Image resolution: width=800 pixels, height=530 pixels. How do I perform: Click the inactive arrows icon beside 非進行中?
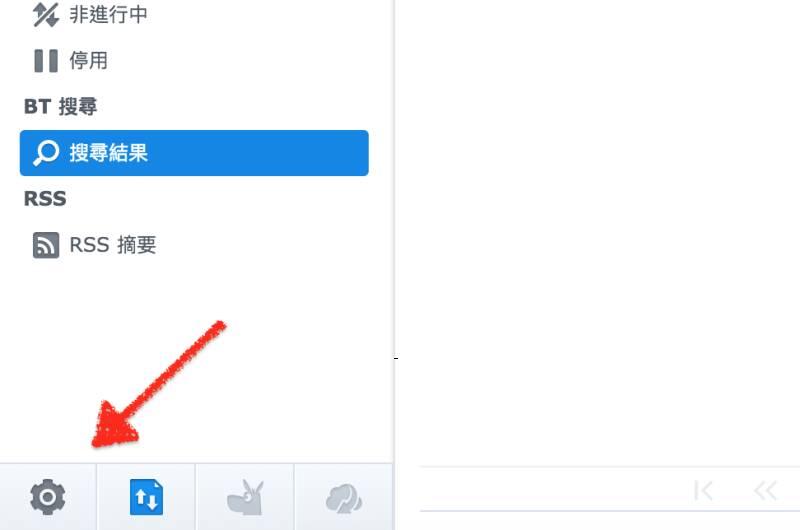tap(46, 14)
